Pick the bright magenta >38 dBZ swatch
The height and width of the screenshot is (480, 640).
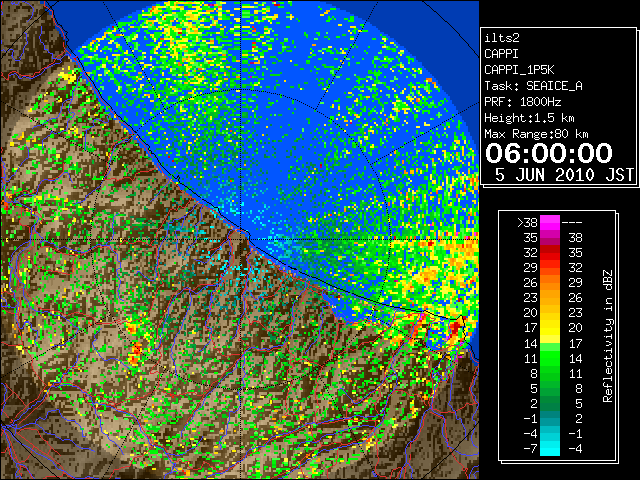[x=550, y=223]
